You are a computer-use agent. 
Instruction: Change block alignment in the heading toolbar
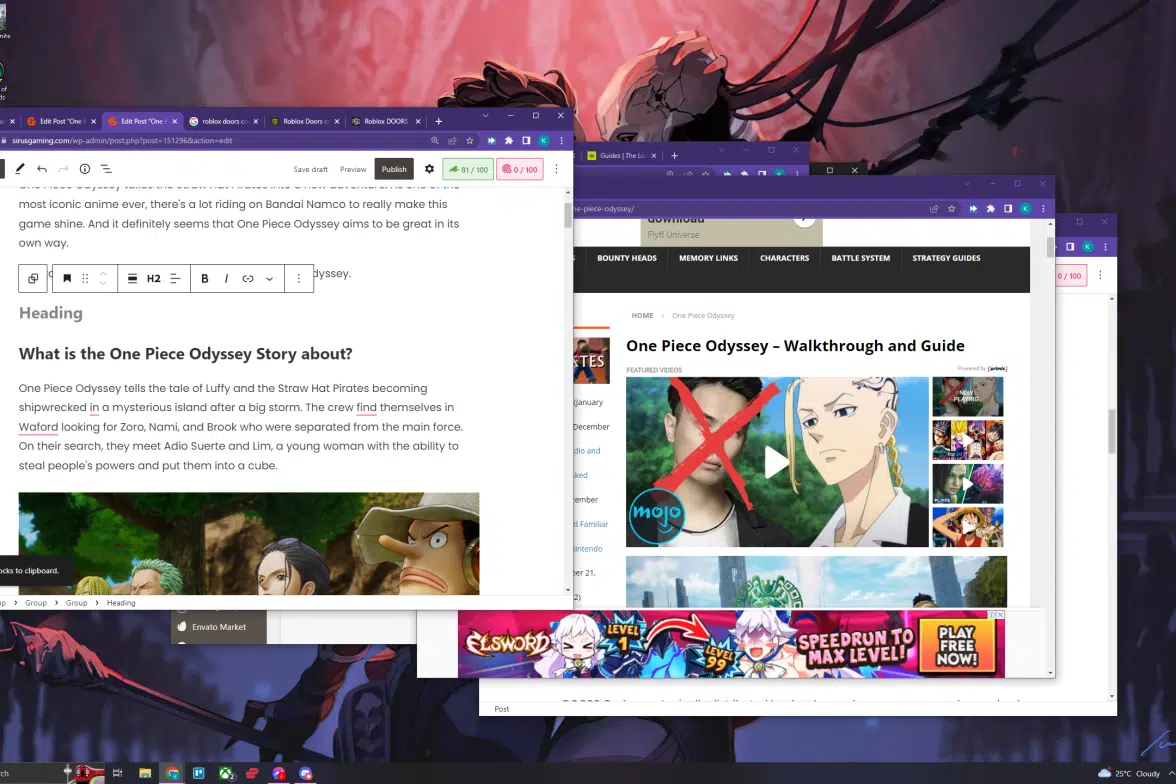click(x=132, y=278)
